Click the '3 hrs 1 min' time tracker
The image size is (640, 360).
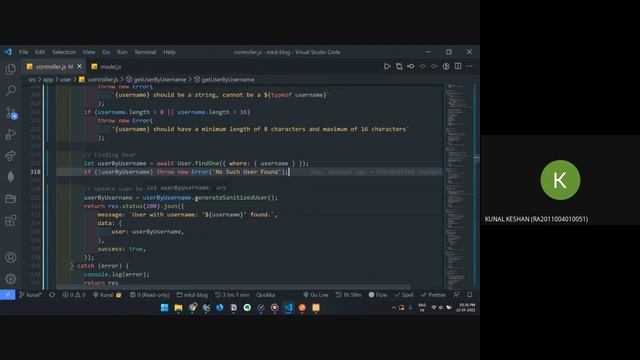[x=232, y=295]
